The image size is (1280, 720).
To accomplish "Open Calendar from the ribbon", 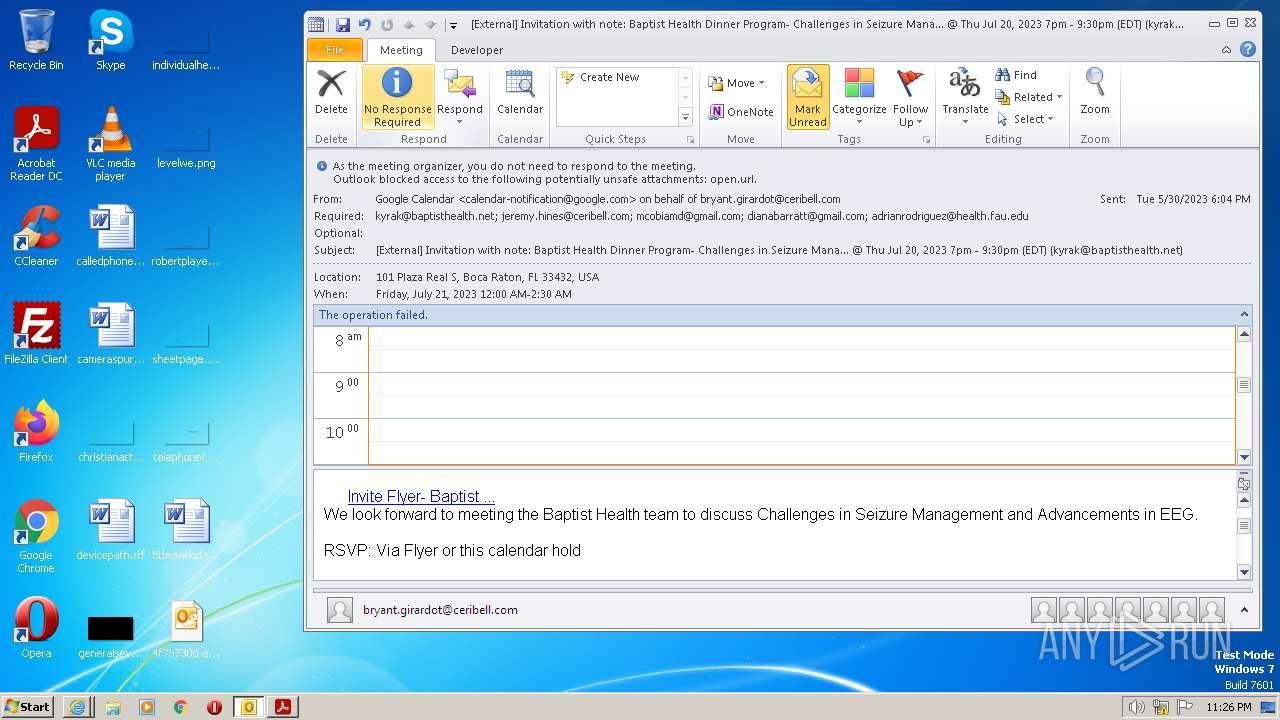I will [x=520, y=92].
